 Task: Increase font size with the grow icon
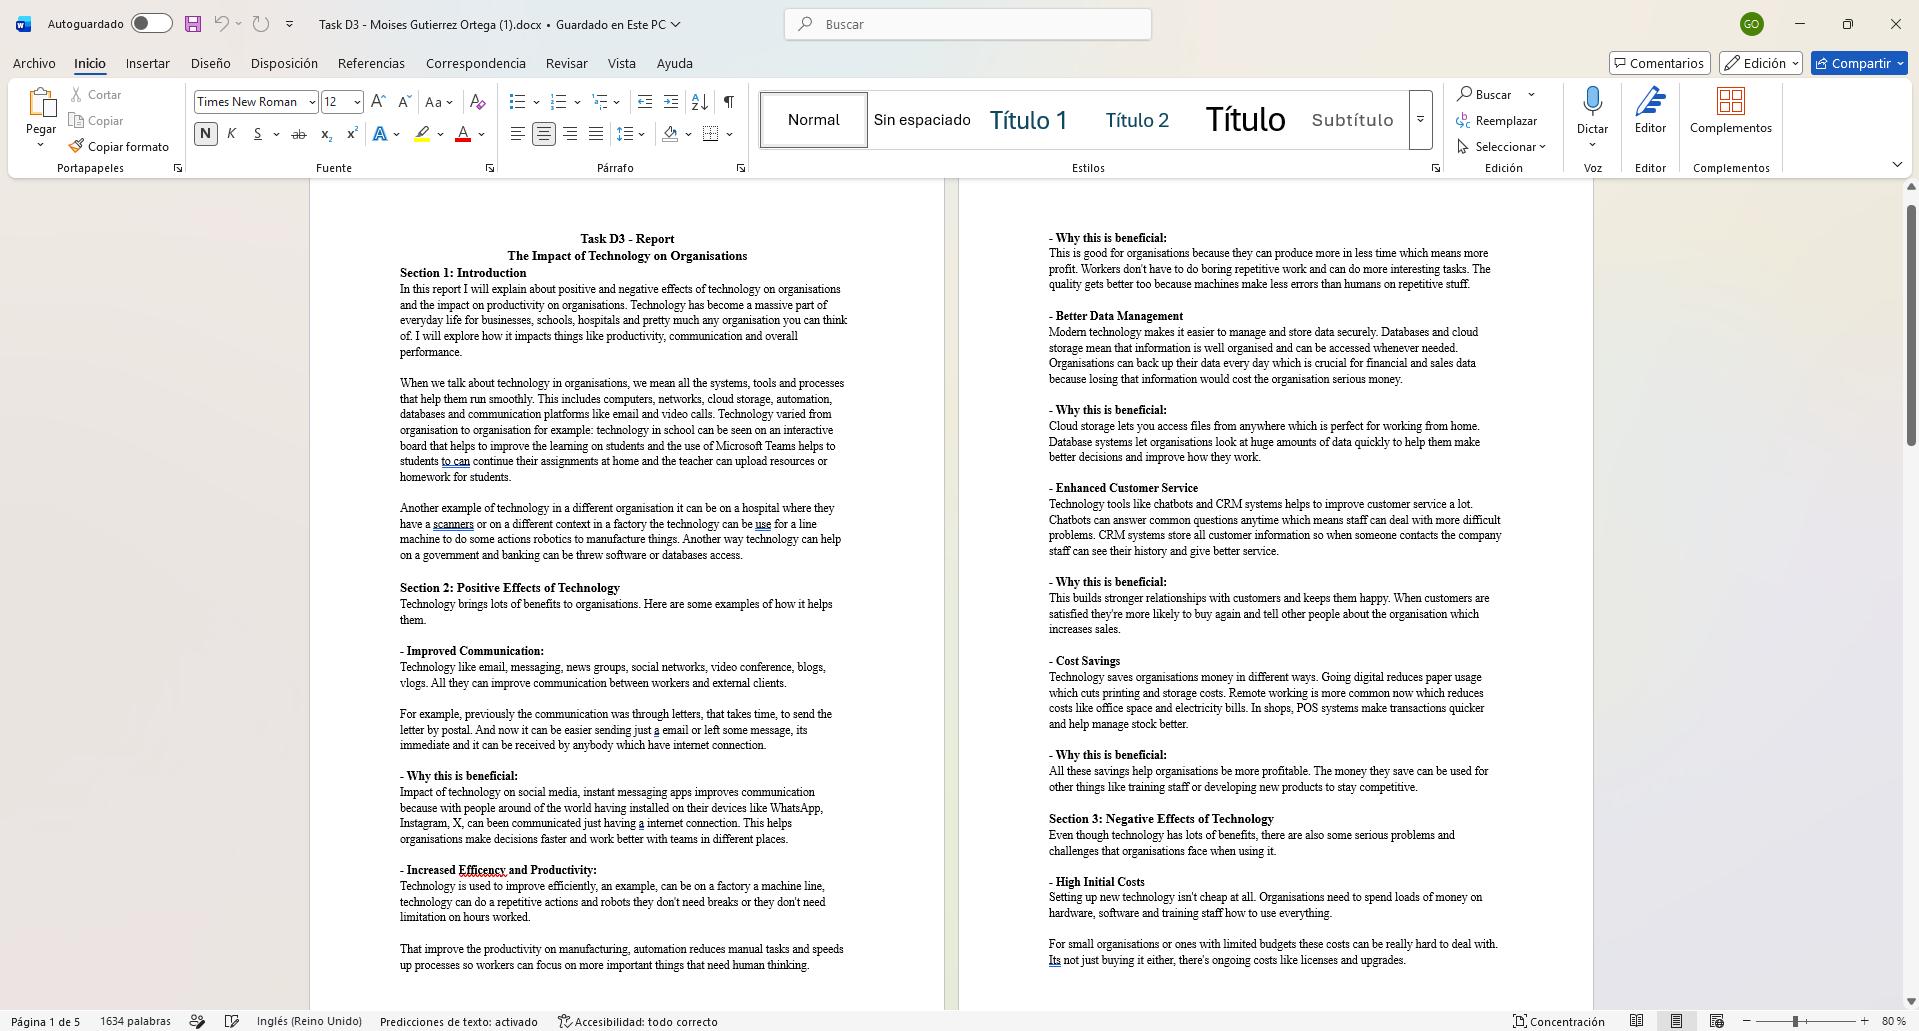378,102
